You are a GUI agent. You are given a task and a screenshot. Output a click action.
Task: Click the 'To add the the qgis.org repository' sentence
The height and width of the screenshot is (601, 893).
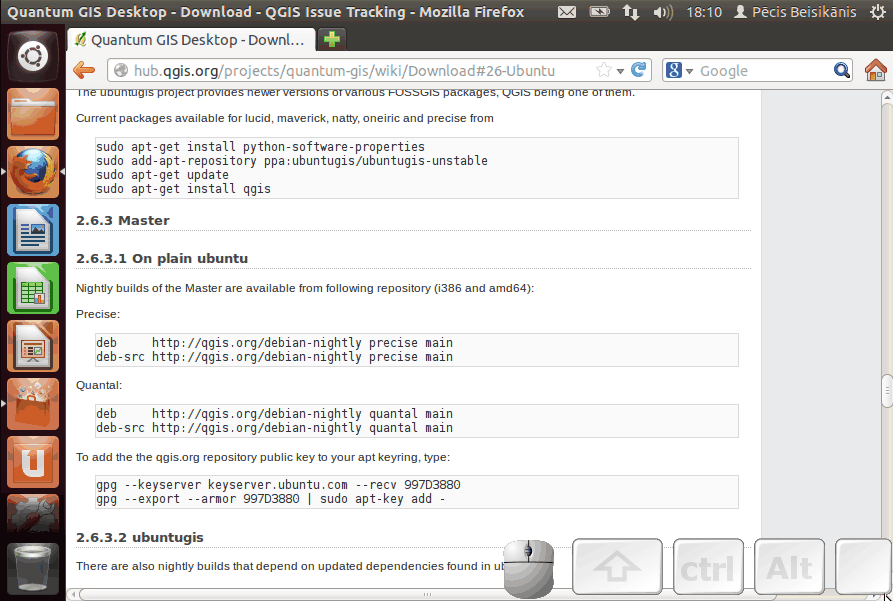263,457
